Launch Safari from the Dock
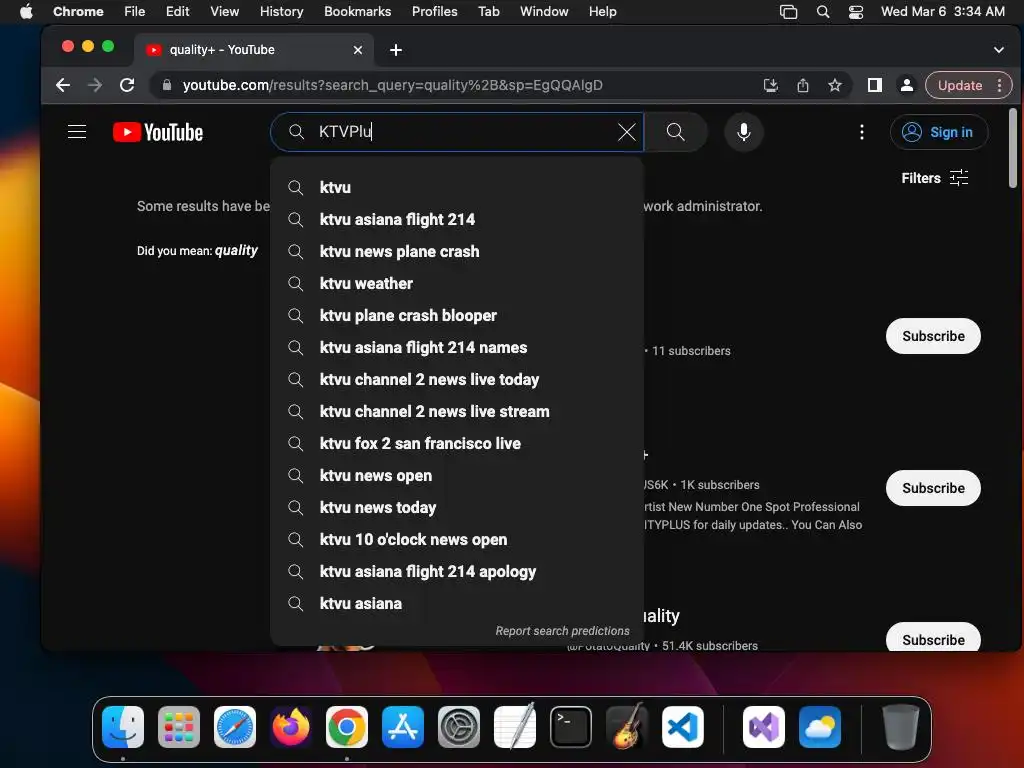Image resolution: width=1024 pixels, height=768 pixels. [x=235, y=727]
